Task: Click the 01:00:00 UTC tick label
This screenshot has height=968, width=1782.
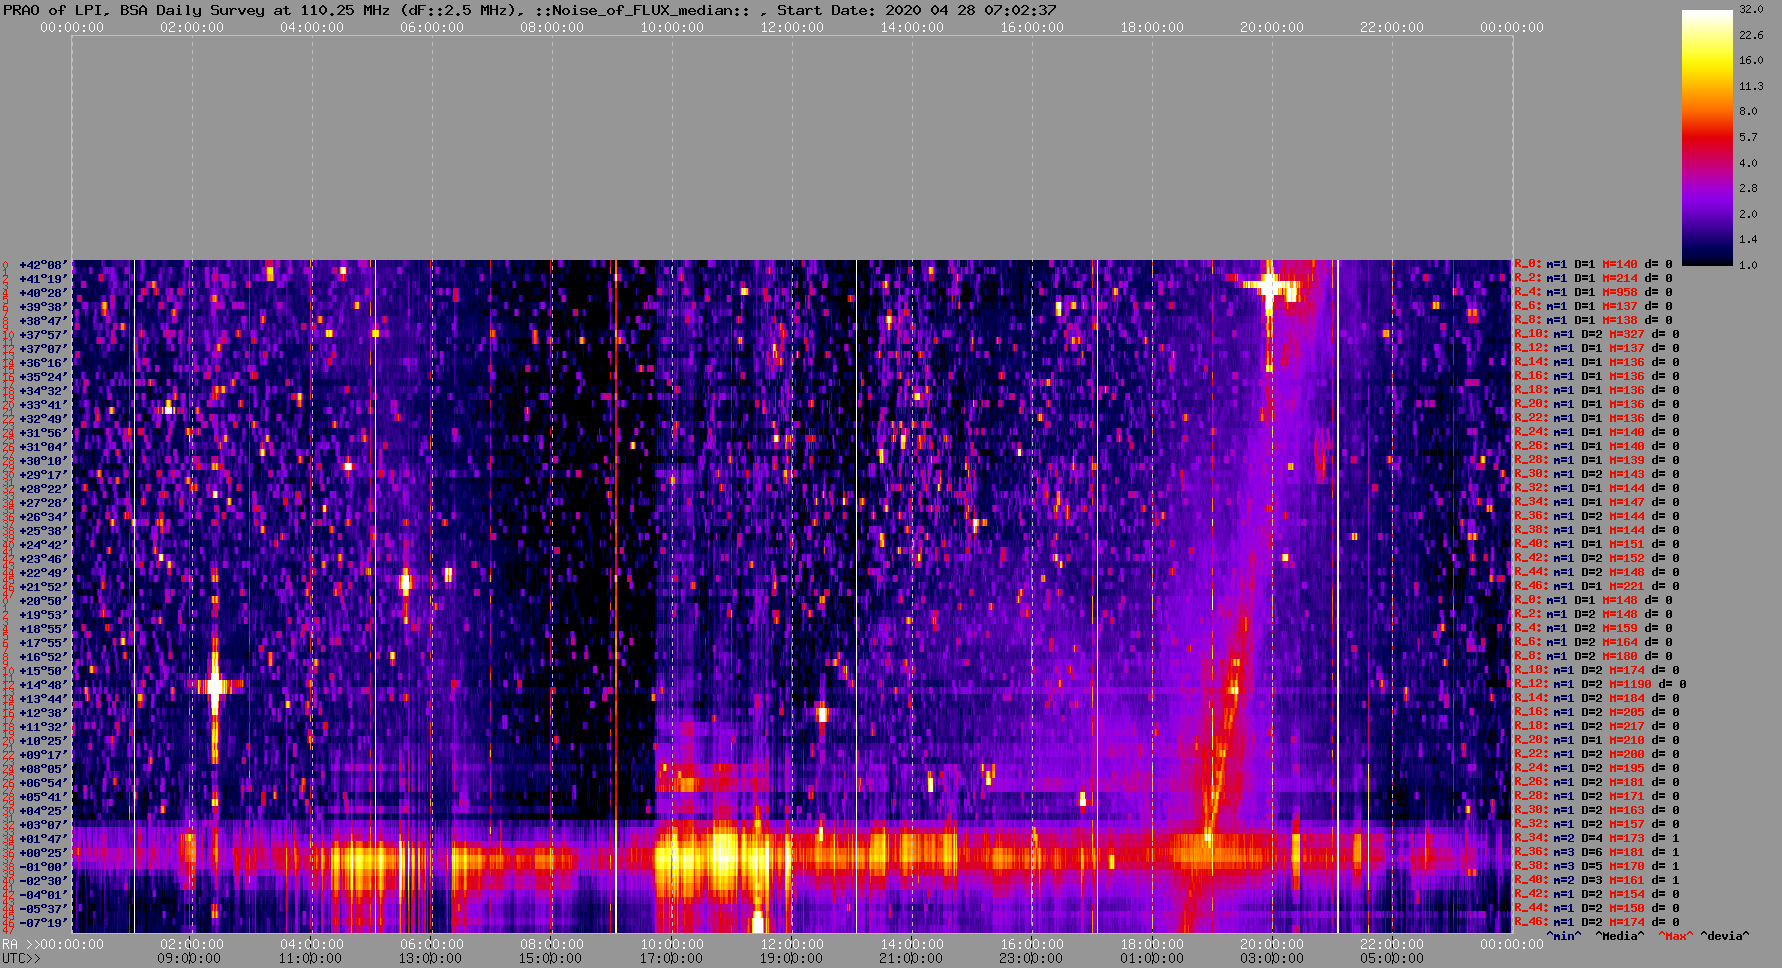Action: click(1150, 958)
